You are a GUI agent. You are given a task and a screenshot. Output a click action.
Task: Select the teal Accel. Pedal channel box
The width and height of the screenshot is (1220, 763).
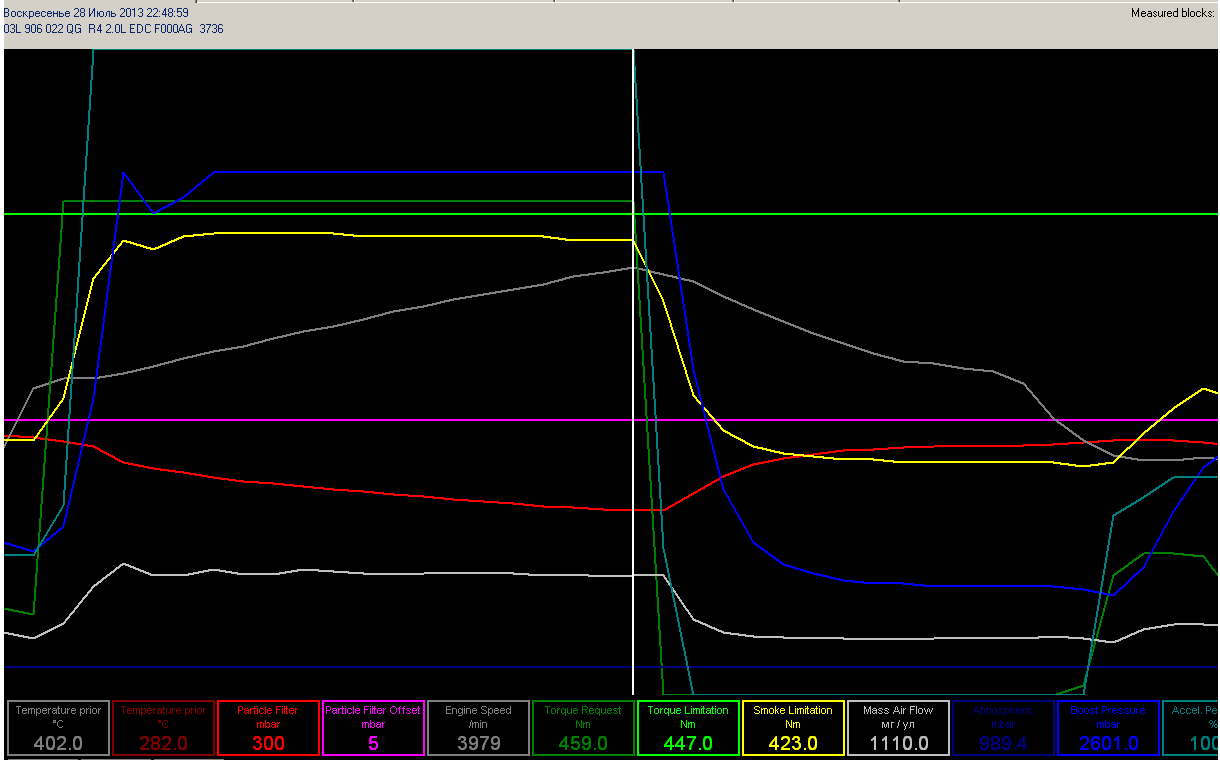(1191, 727)
